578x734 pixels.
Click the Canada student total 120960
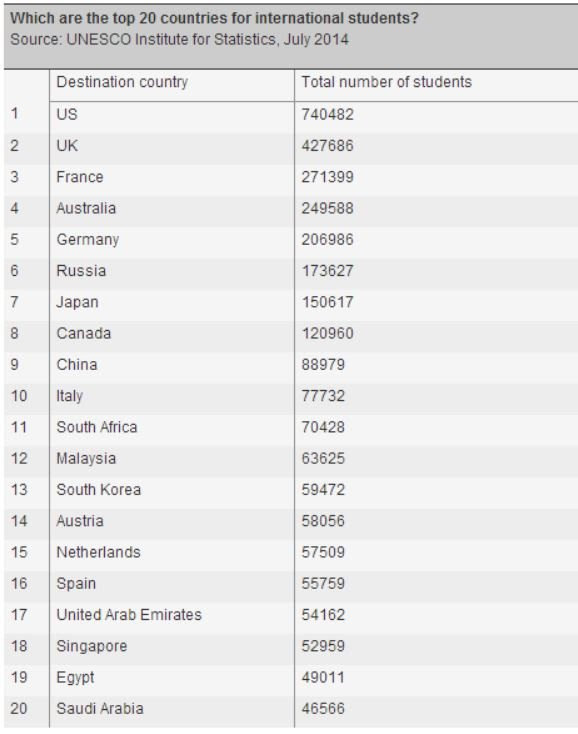tap(327, 333)
